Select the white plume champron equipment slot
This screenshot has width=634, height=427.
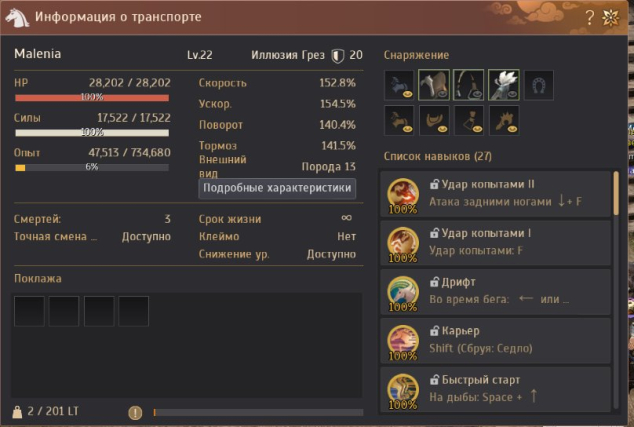point(504,85)
